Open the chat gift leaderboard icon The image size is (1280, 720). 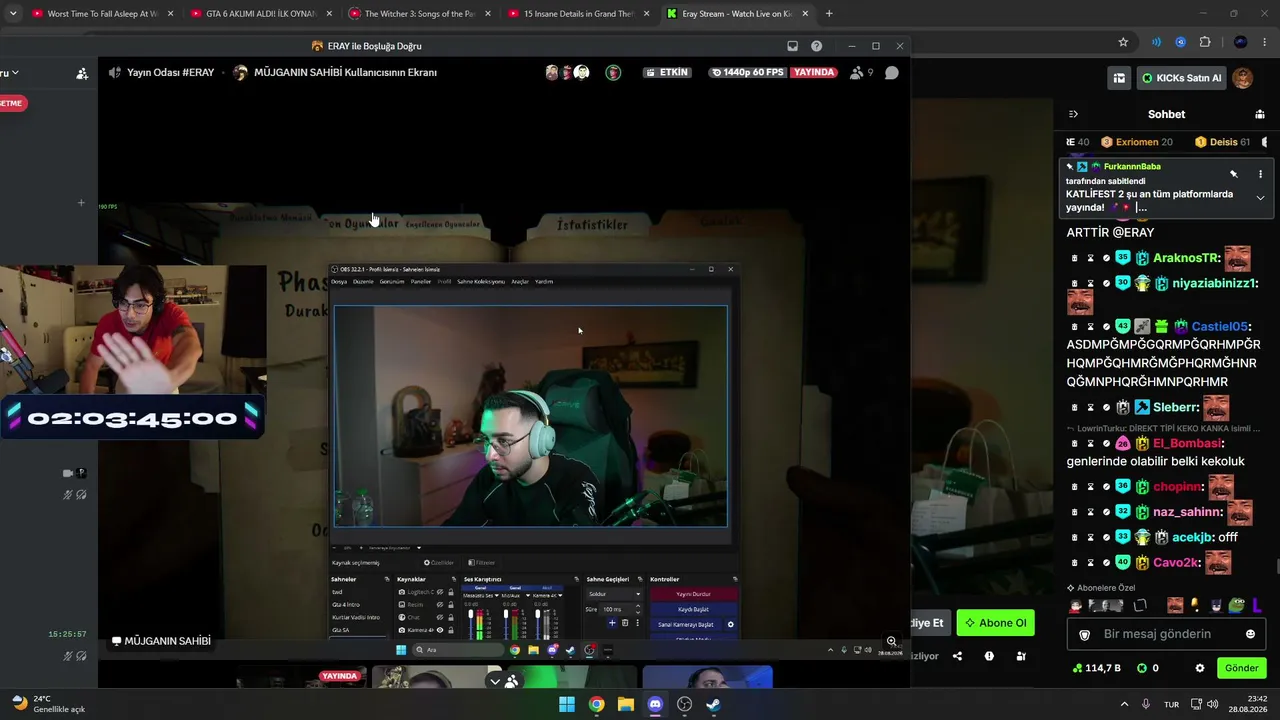1261,114
